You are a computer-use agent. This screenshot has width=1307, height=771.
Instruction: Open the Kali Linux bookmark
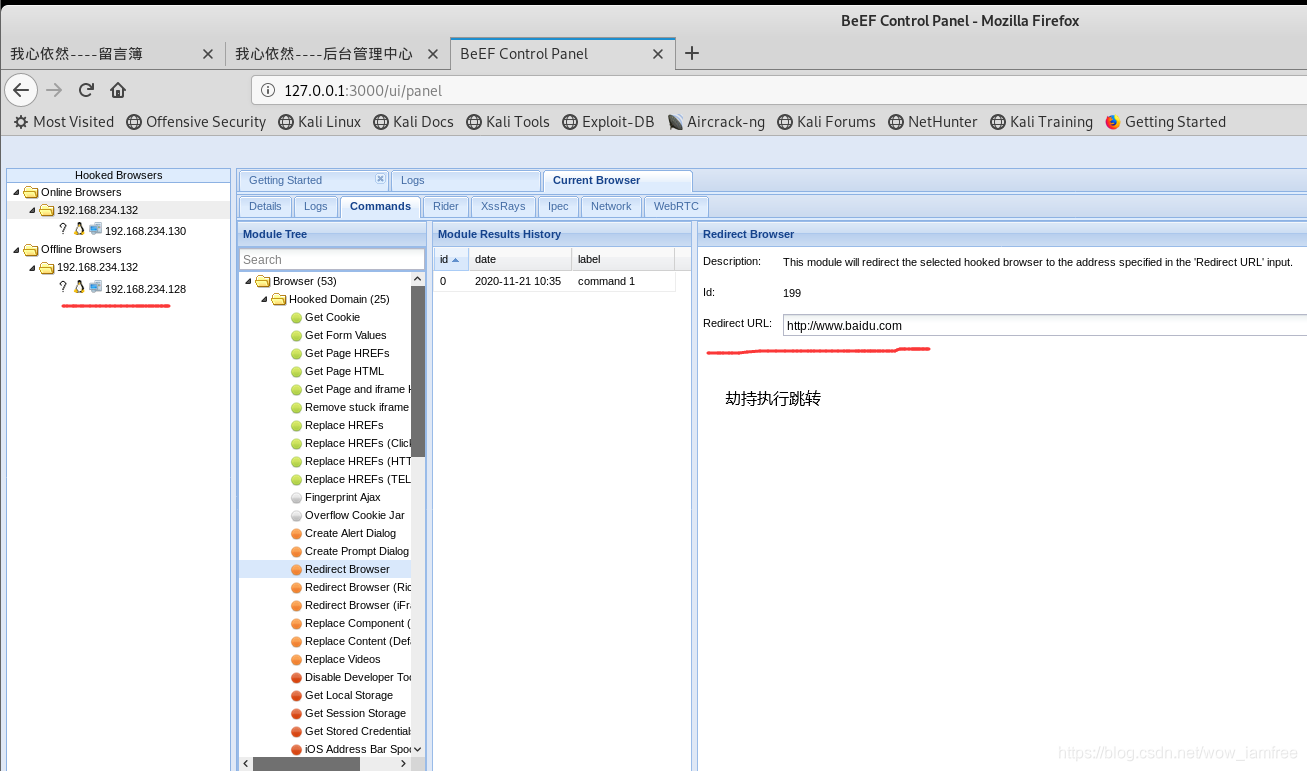pos(319,122)
